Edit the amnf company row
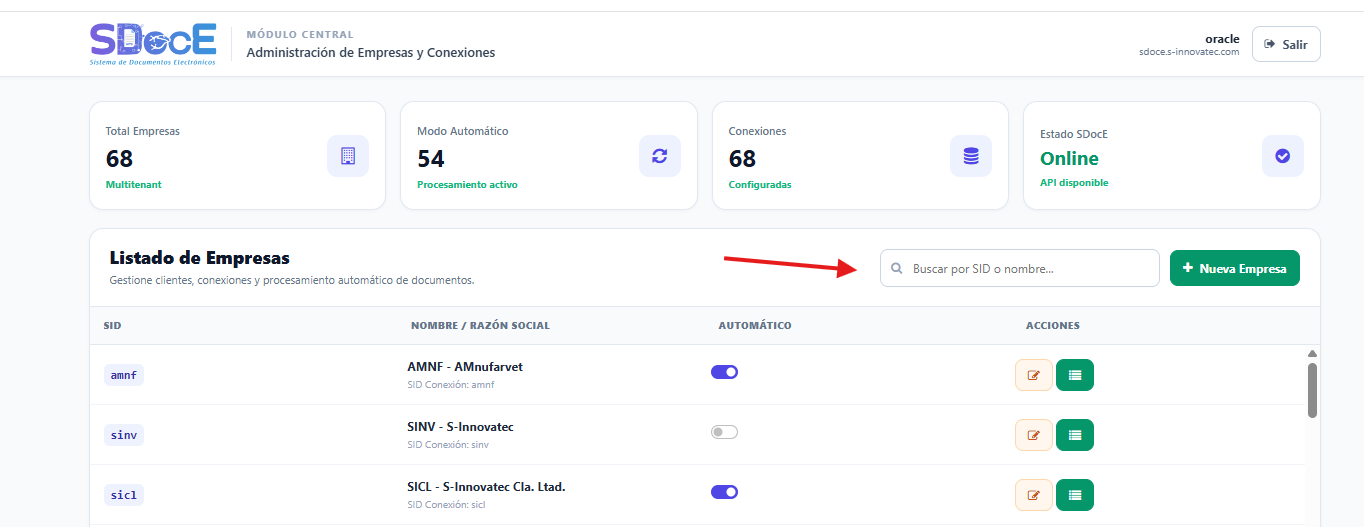This screenshot has width=1364, height=527. [x=1034, y=375]
